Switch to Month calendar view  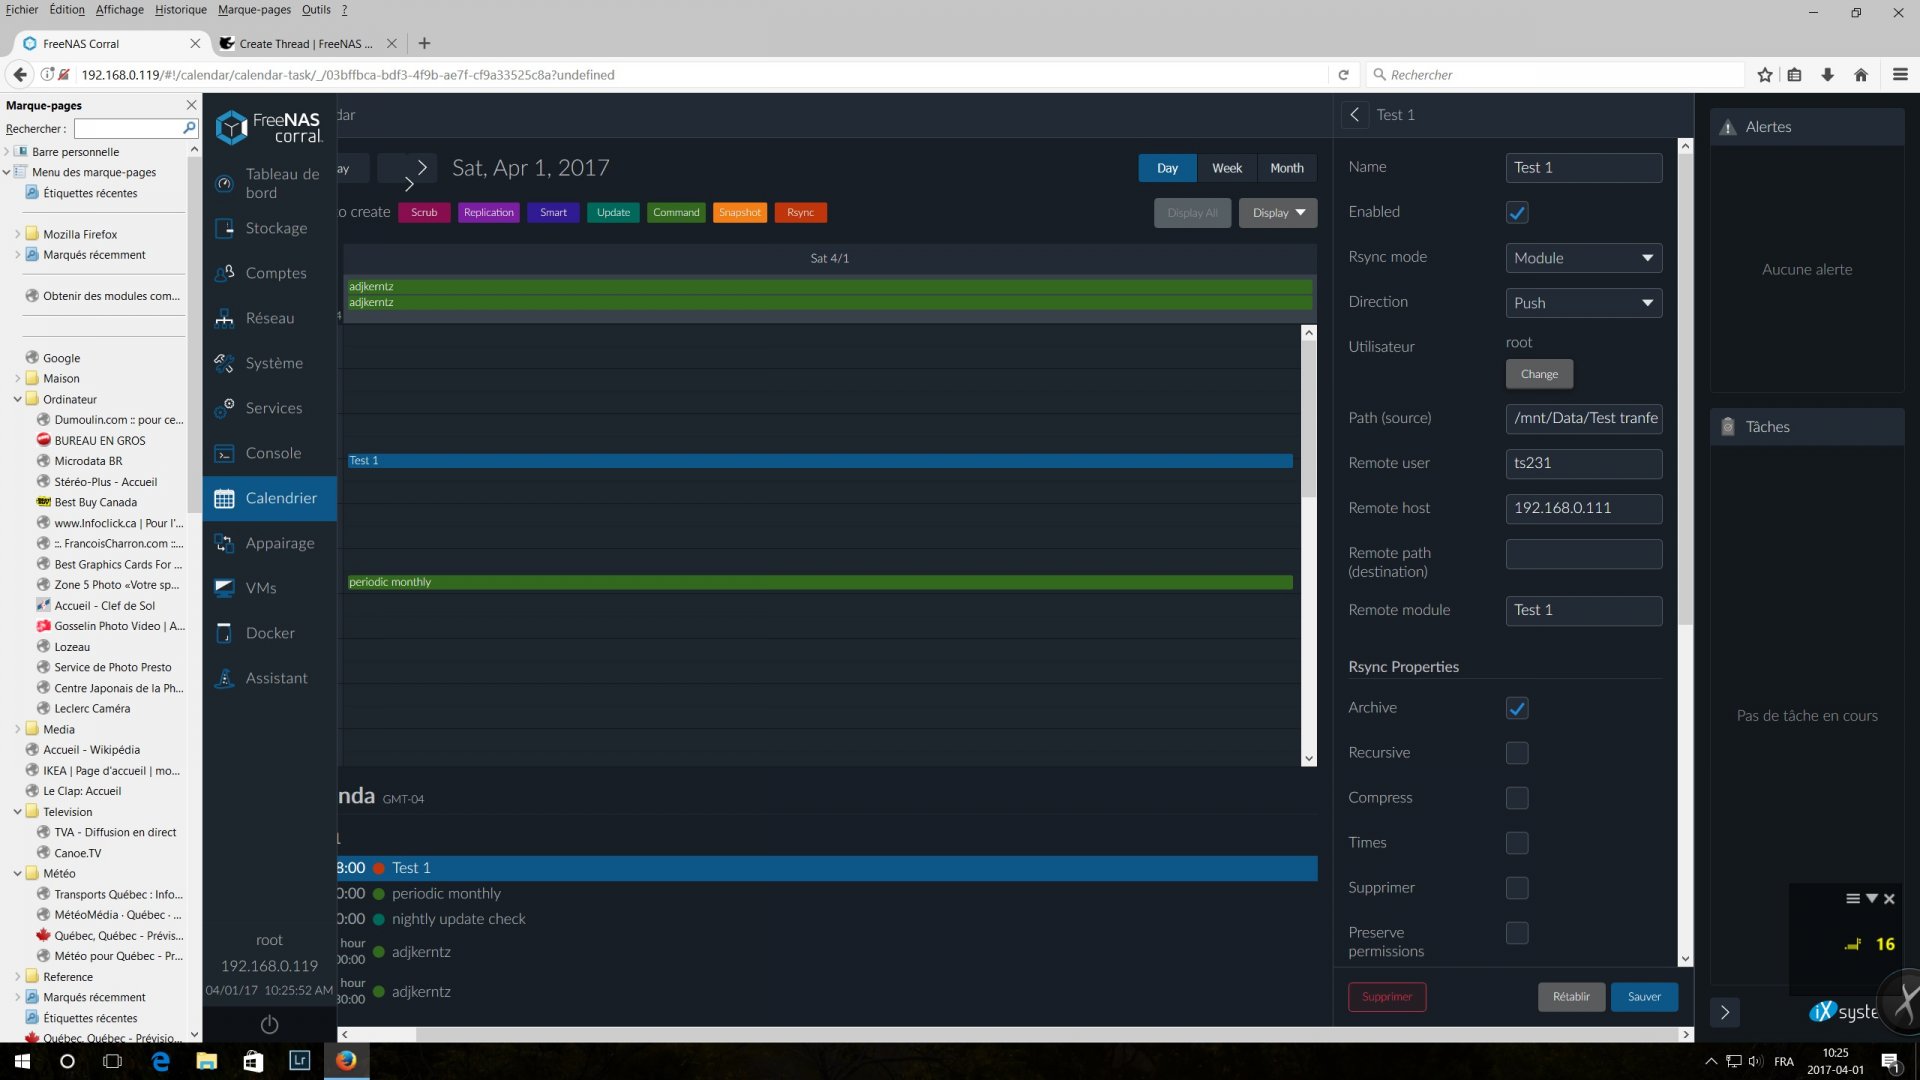coord(1287,168)
